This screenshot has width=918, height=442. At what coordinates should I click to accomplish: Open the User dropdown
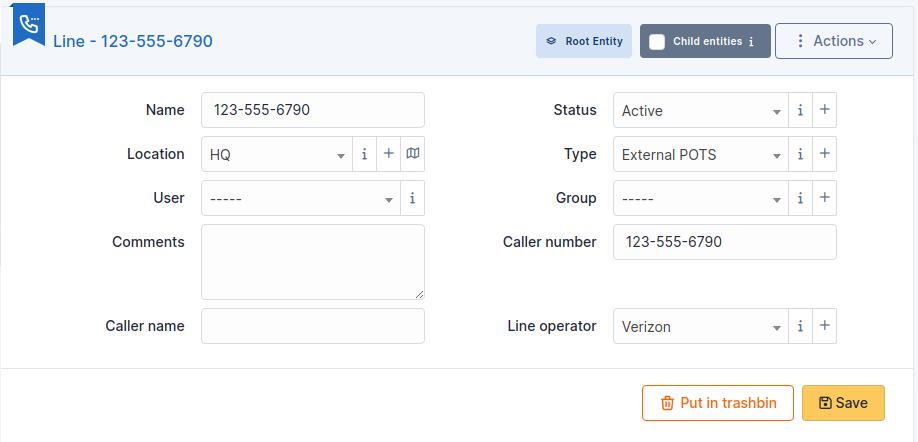coord(301,198)
